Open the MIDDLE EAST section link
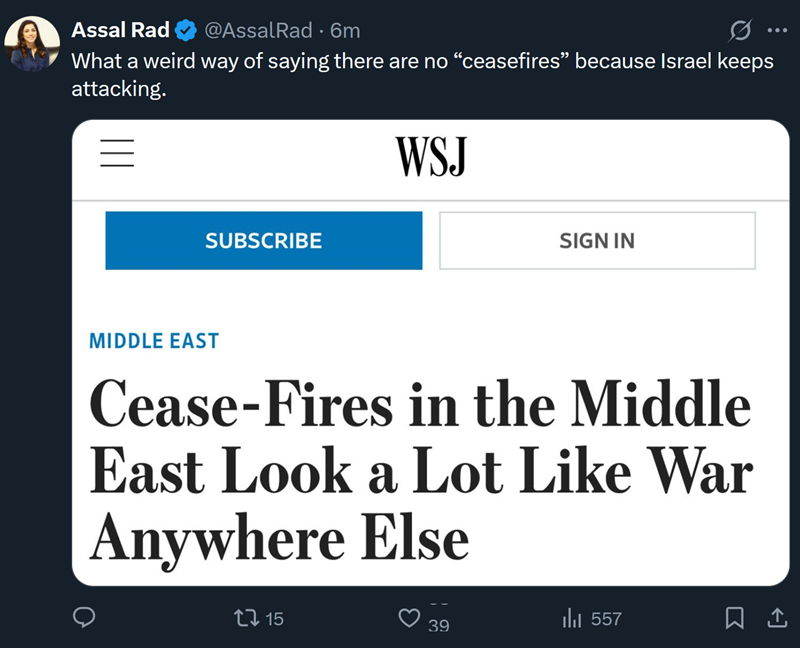Viewport: 800px width, 648px height. 154,341
